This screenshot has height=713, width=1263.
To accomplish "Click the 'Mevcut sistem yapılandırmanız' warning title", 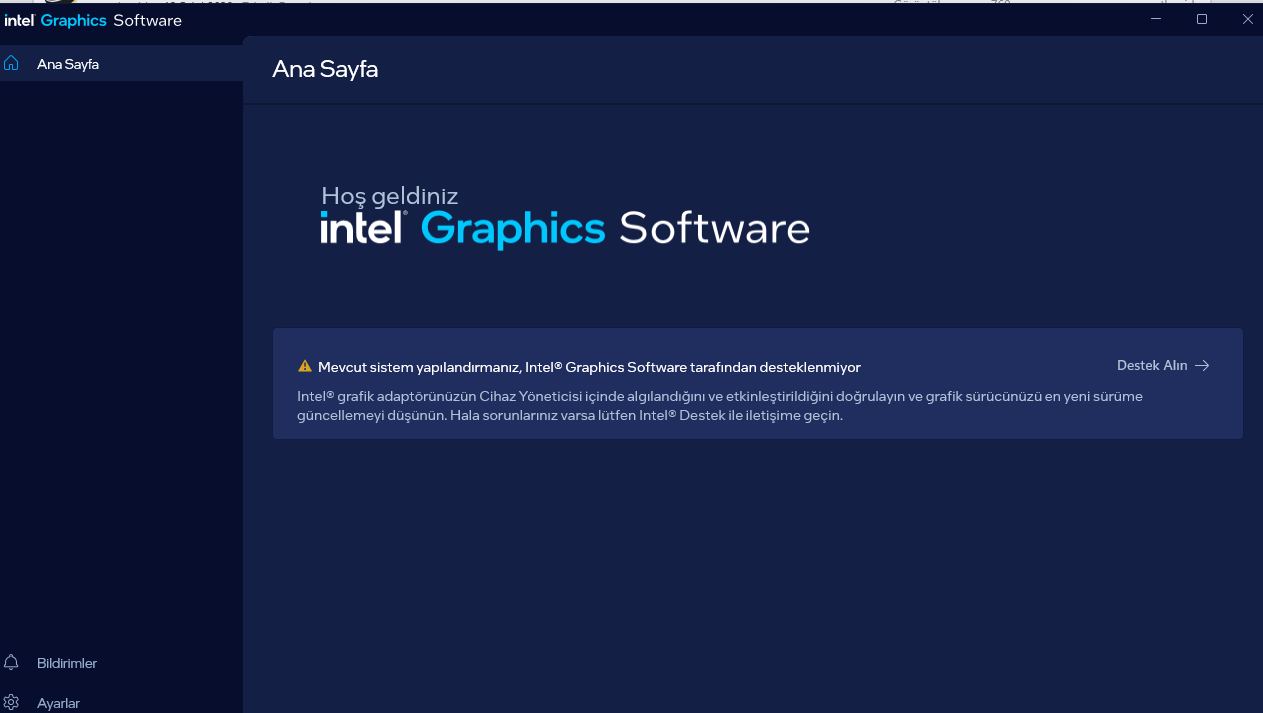I will pos(589,367).
